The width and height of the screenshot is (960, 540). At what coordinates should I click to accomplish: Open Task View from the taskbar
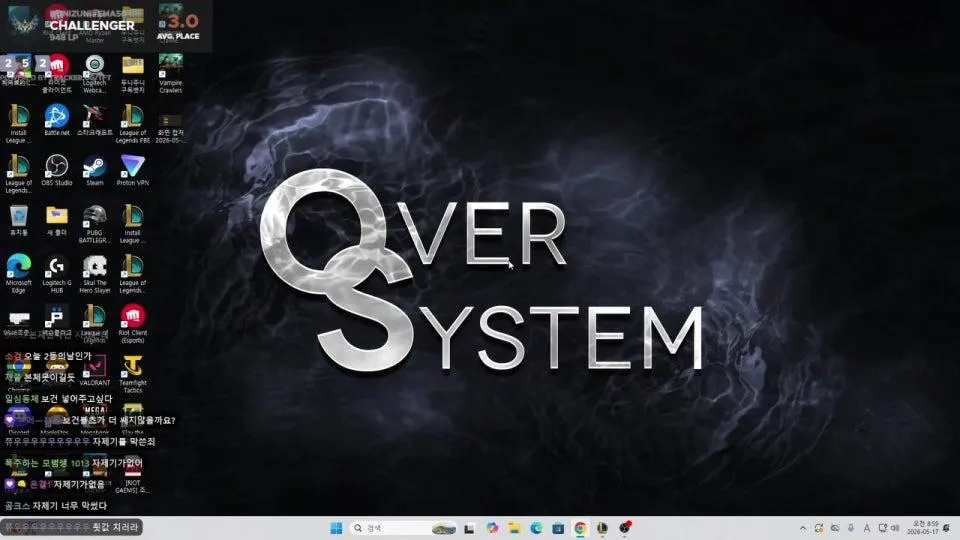470,528
